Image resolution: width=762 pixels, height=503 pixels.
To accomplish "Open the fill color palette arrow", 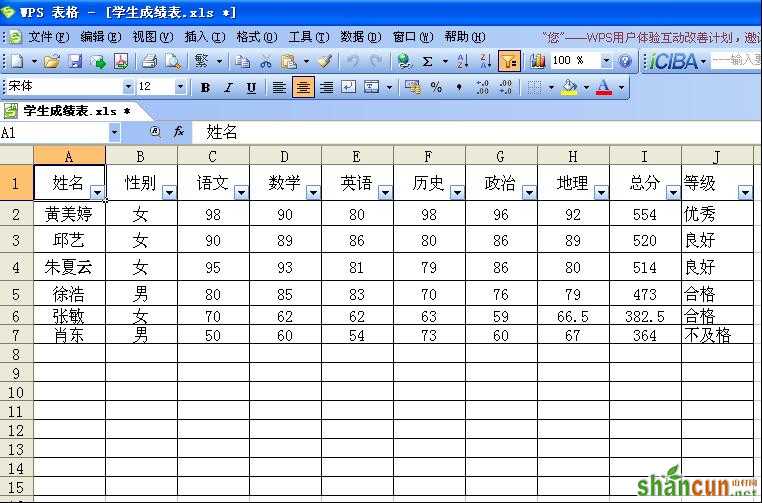I will tap(586, 88).
